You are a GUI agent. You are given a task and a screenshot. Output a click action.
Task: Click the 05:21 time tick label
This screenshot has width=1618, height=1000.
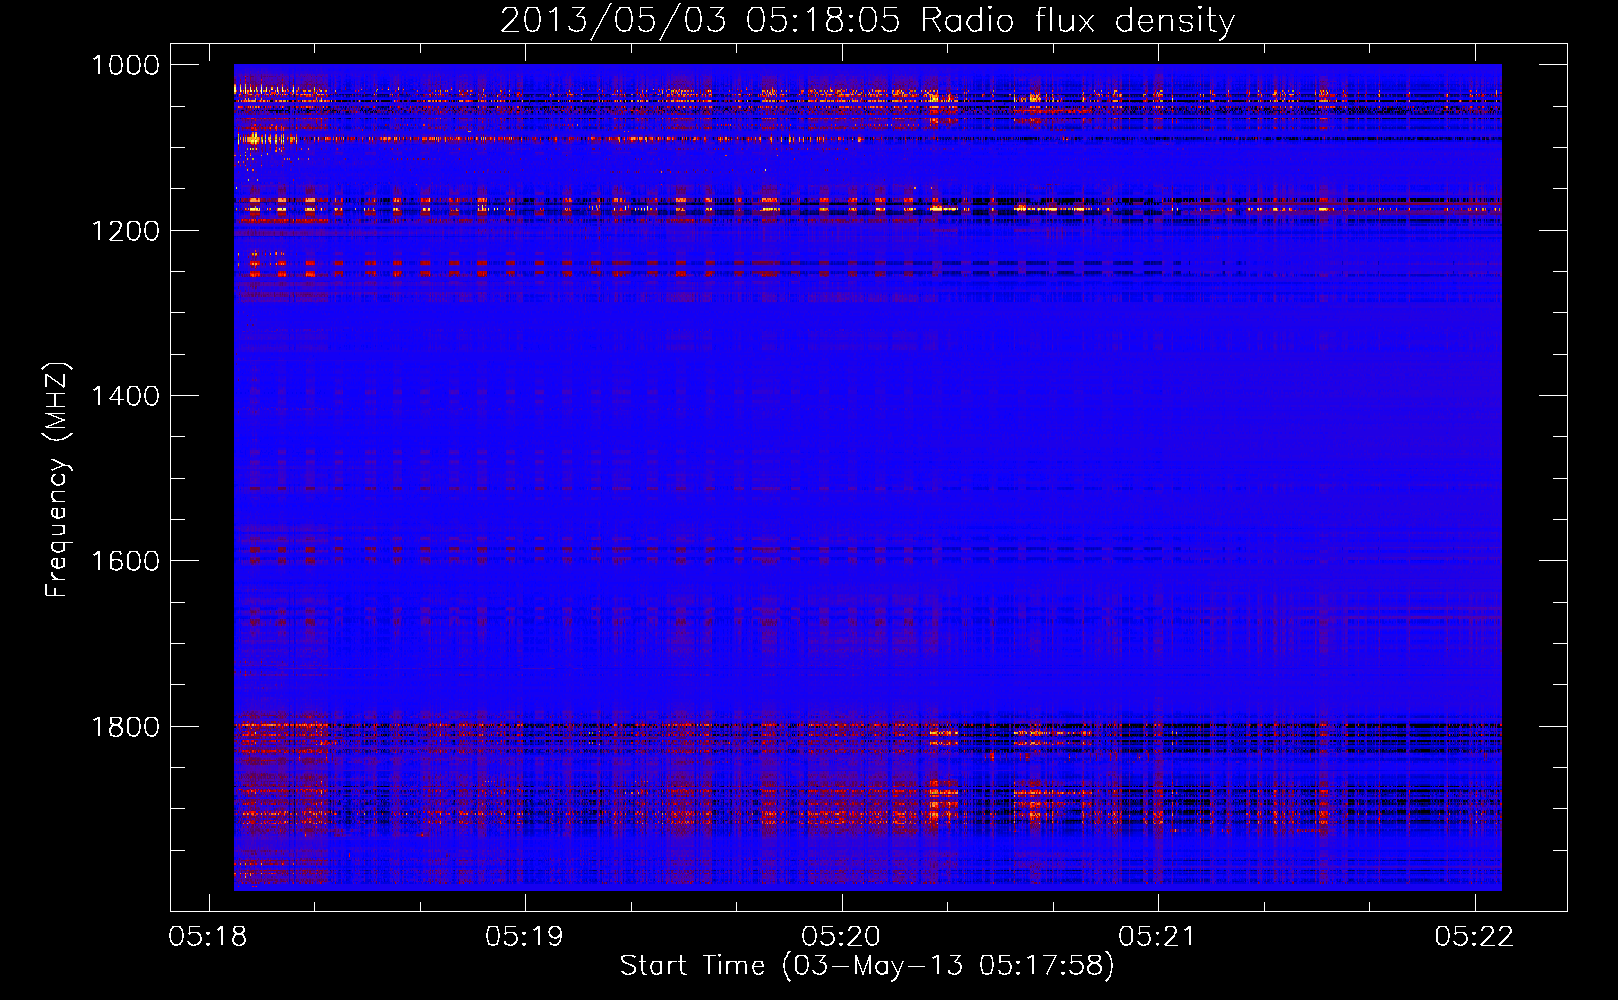click(x=1157, y=936)
